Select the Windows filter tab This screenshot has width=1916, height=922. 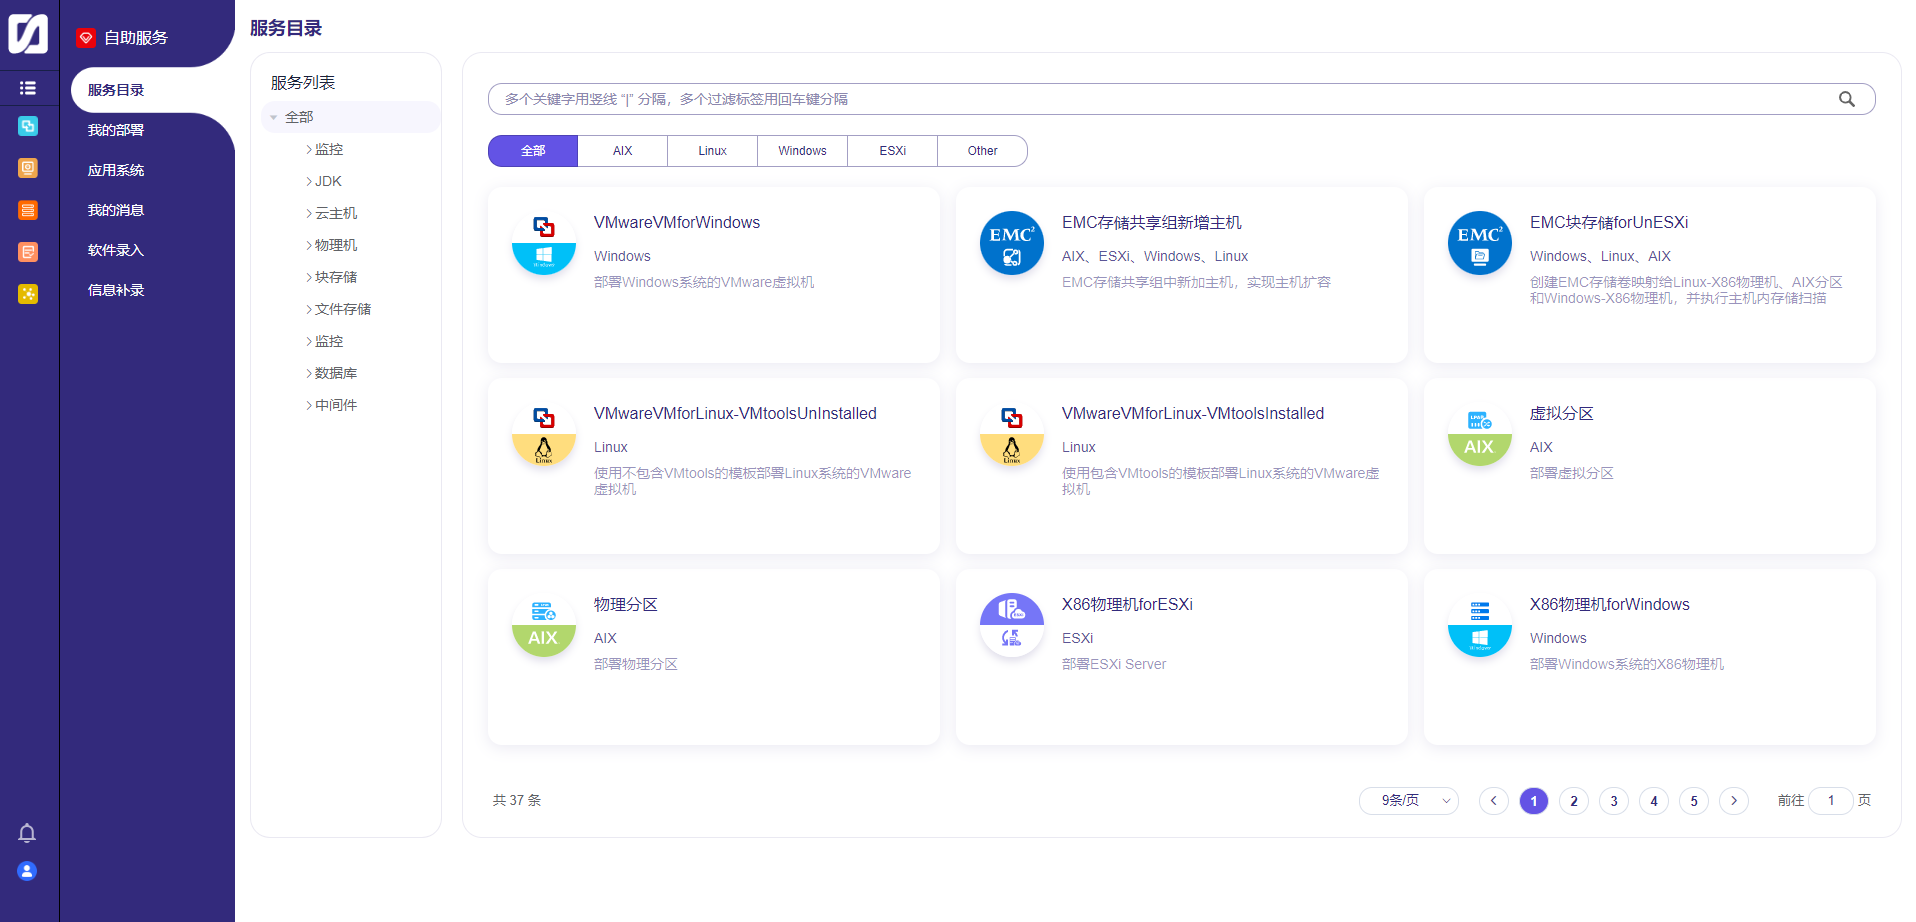pos(802,151)
